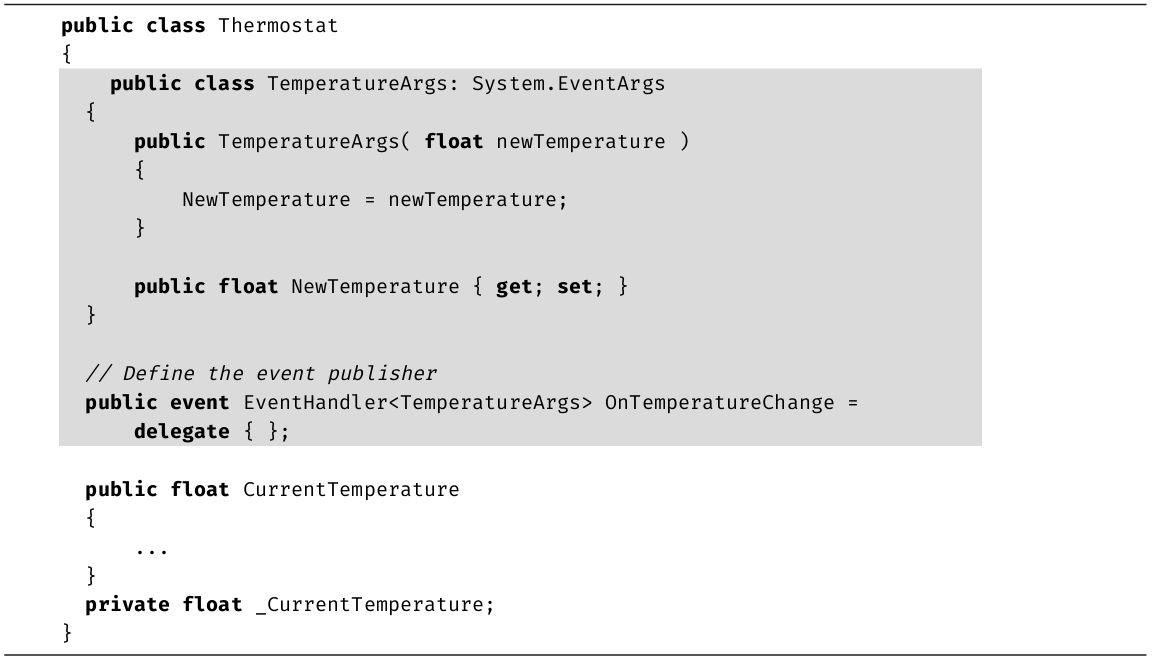Click the float keyword in constructor parameters
The image size is (1152, 658).
[453, 142]
